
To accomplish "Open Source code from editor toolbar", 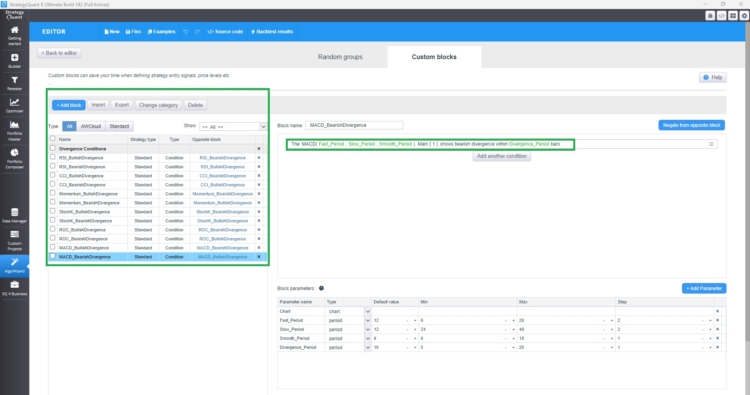I will (225, 32).
